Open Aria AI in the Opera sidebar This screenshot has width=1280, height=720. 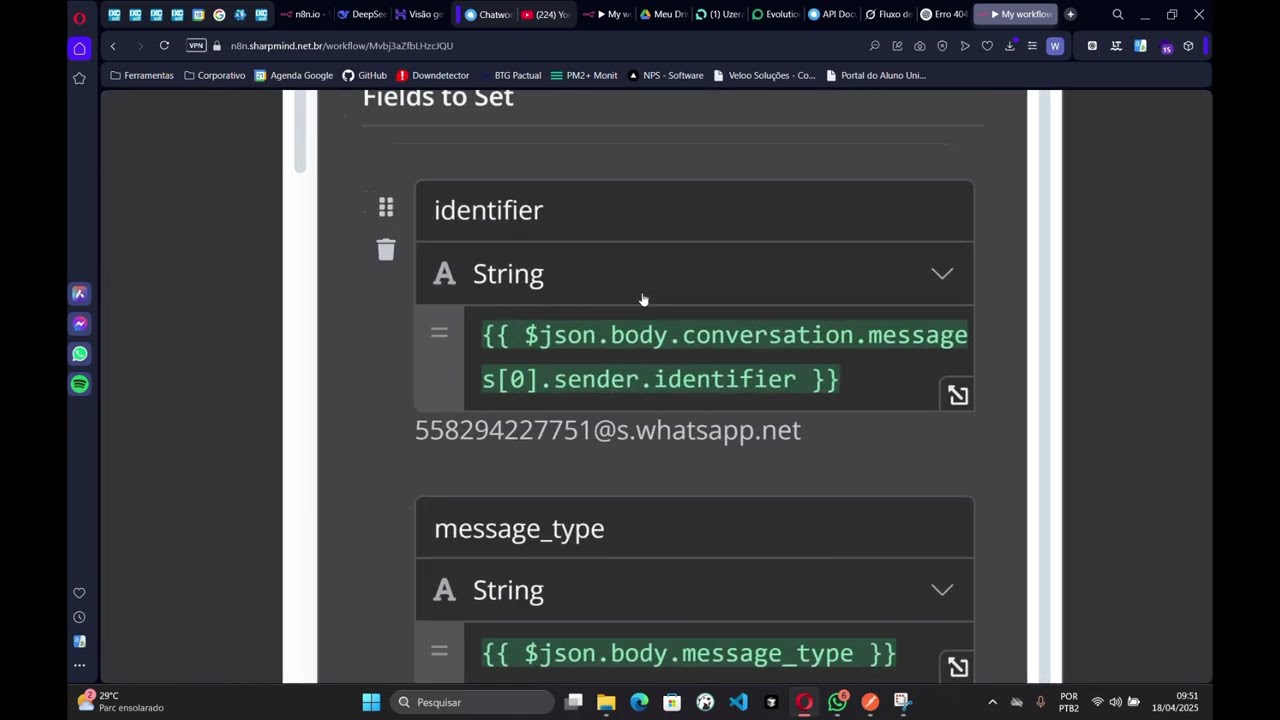(79, 294)
